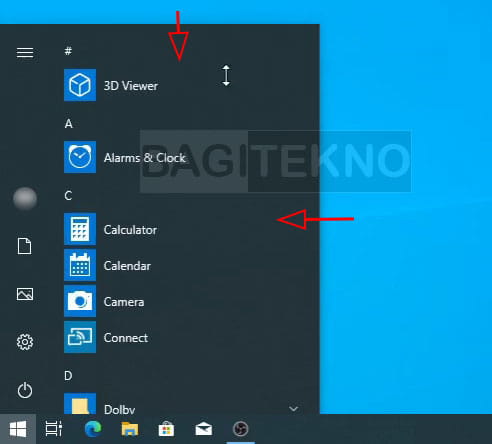Expand the Start menu hamburger

tap(25, 52)
